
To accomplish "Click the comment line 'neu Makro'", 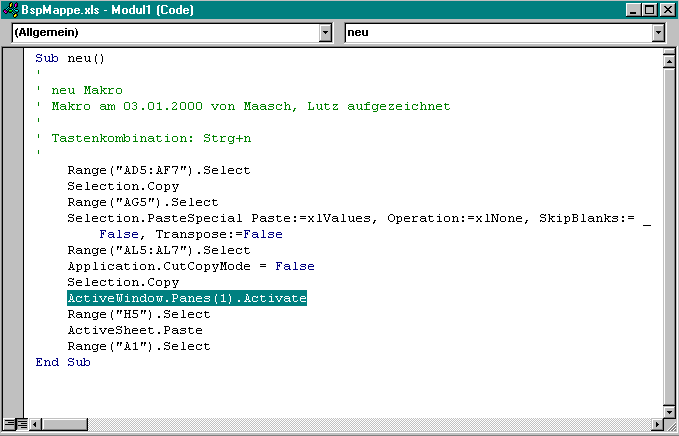I will (x=87, y=90).
